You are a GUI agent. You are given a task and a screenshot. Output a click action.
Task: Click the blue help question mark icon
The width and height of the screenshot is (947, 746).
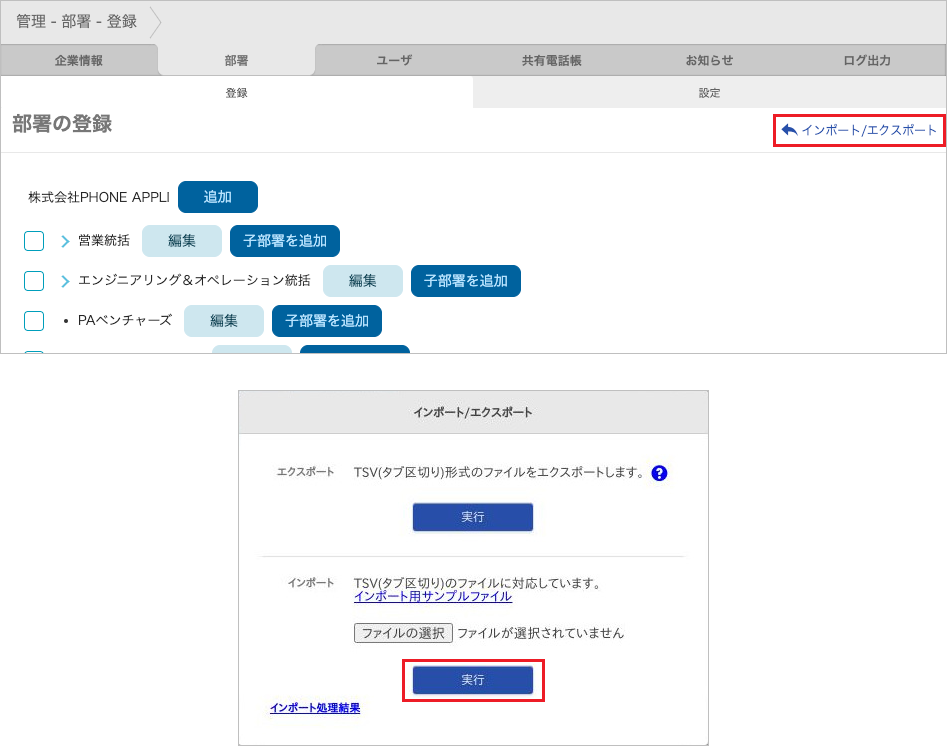(x=659, y=473)
